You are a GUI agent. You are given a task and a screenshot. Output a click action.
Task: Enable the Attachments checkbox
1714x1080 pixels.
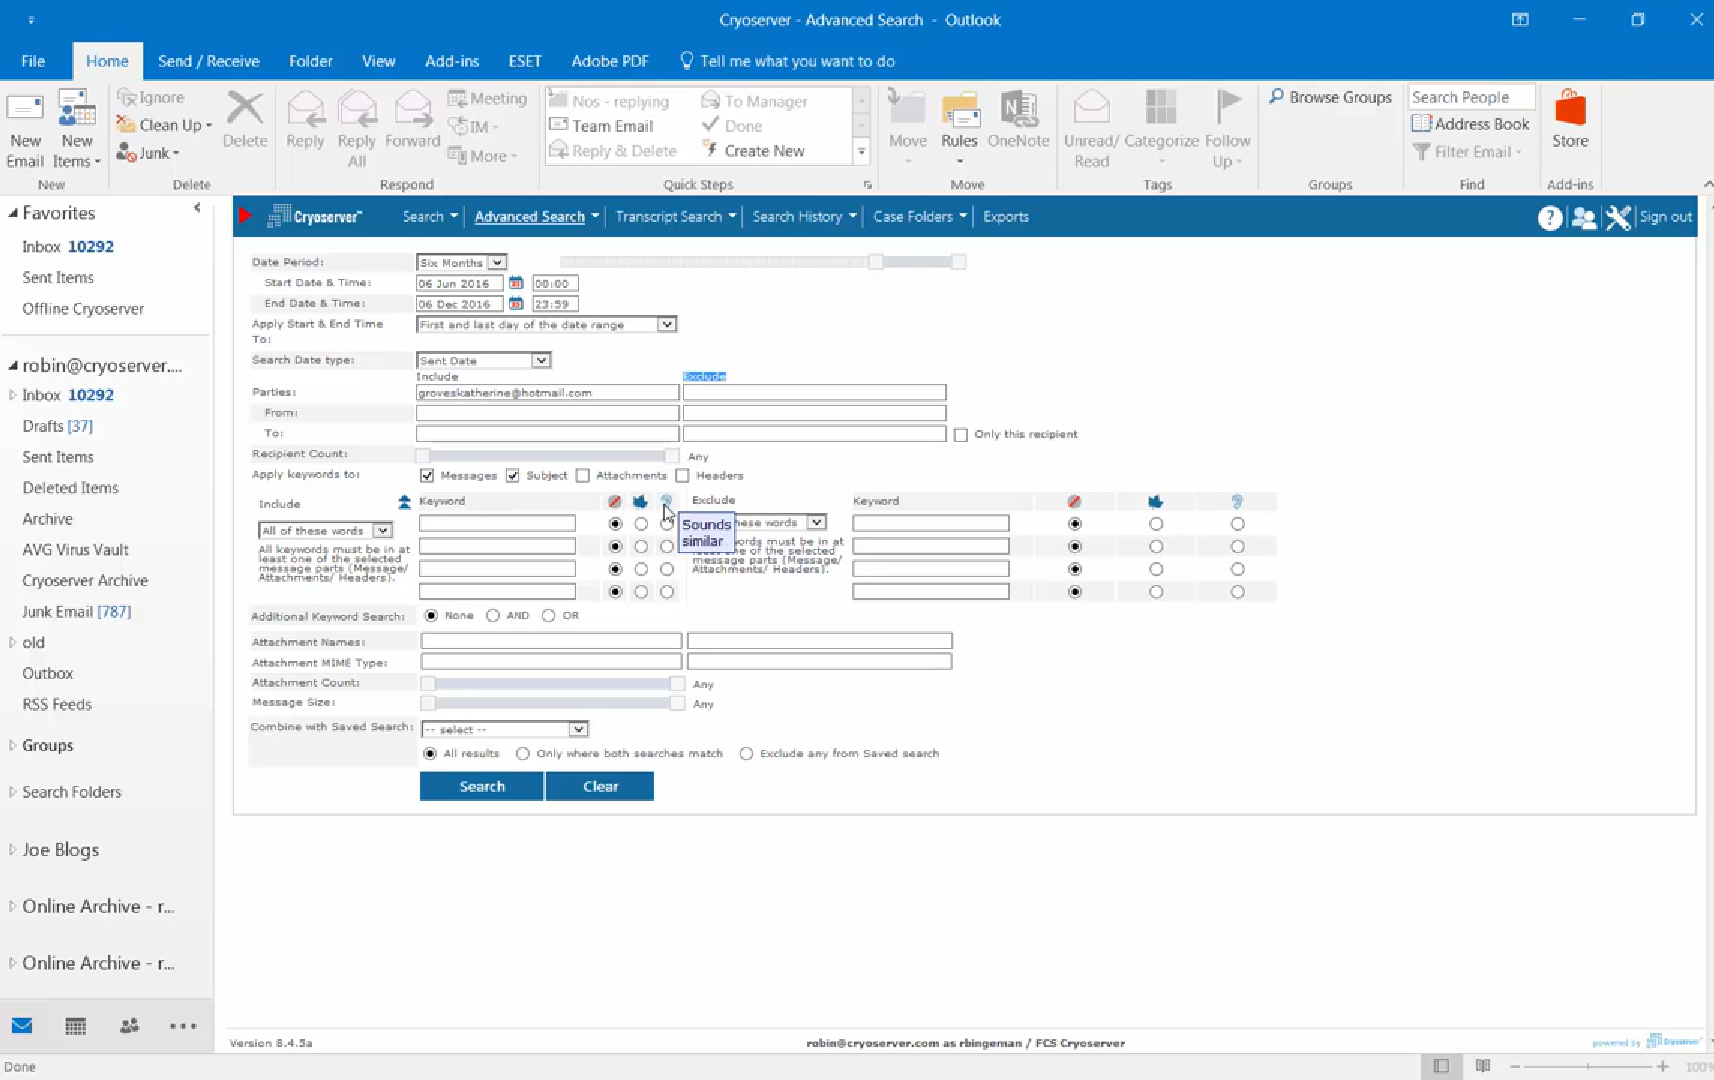(x=583, y=476)
